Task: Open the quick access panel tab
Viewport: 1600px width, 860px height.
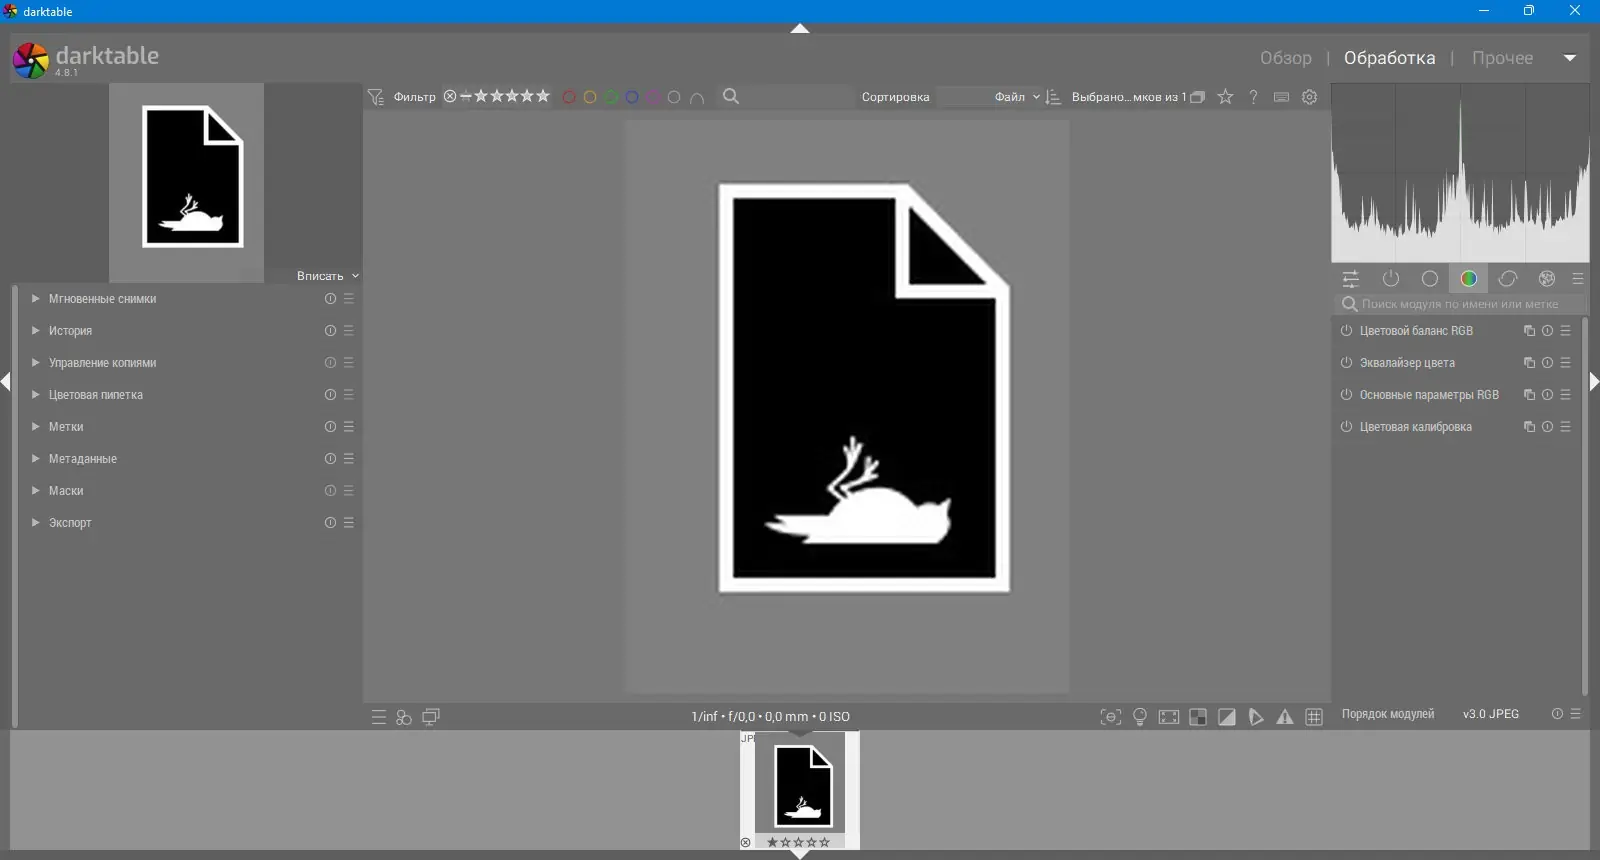Action: click(x=1351, y=279)
